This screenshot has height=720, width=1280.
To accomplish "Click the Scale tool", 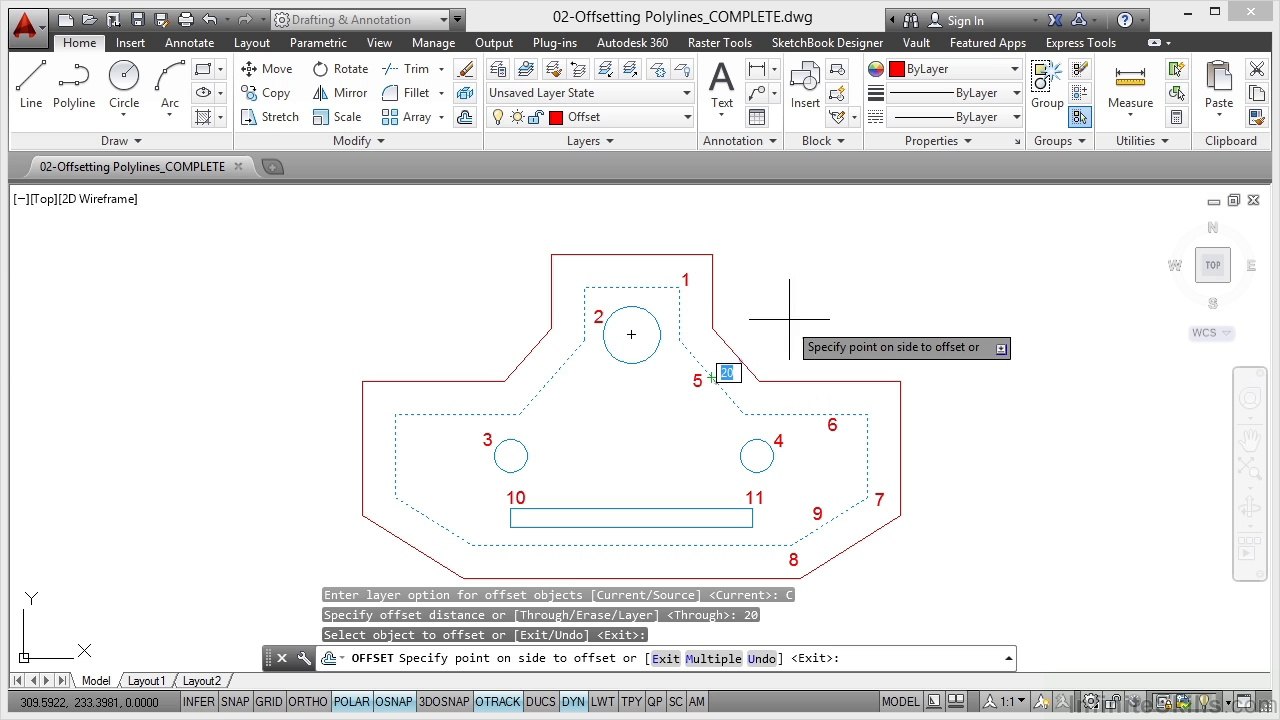I will point(337,117).
